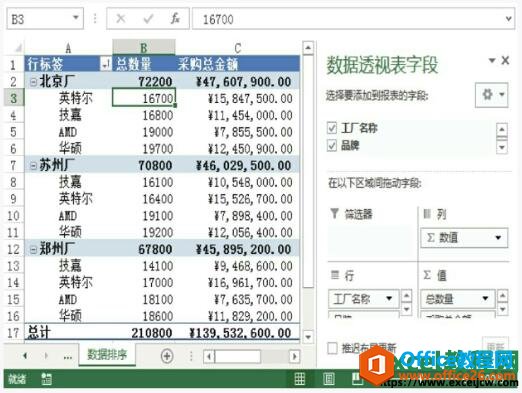Screen dimensions: 522x393
Task: Click the select-all corner triangle
Action: (18, 48)
